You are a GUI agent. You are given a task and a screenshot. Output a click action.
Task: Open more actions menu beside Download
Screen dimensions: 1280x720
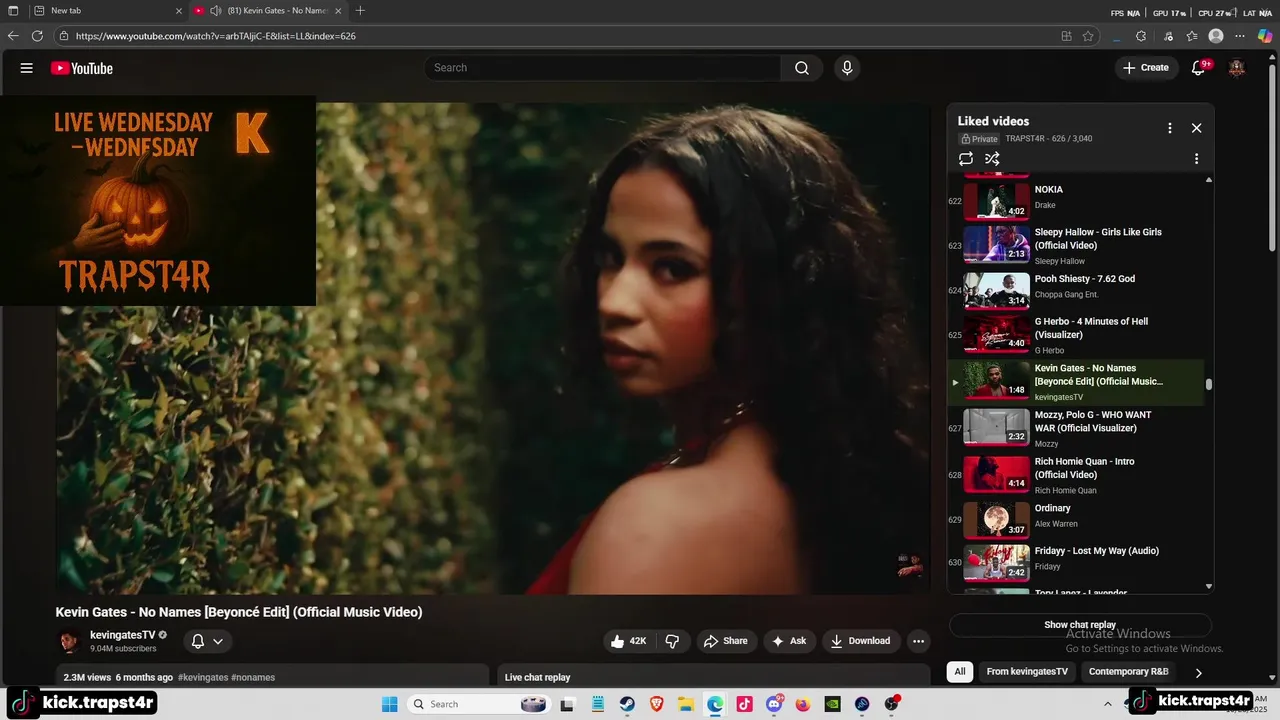pos(918,641)
